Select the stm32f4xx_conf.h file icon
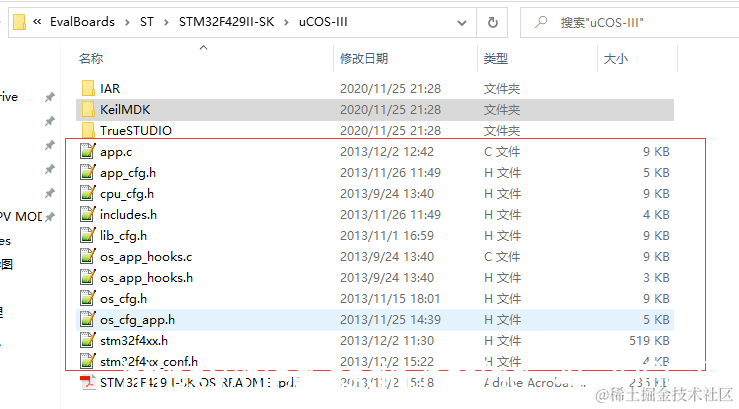The width and height of the screenshot is (739, 409). [88, 362]
